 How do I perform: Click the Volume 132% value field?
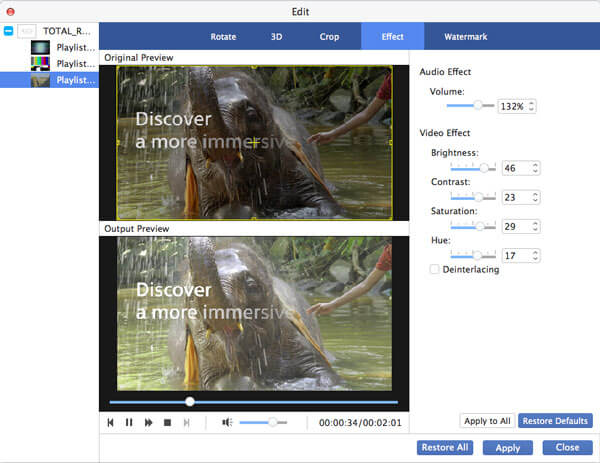coord(512,106)
